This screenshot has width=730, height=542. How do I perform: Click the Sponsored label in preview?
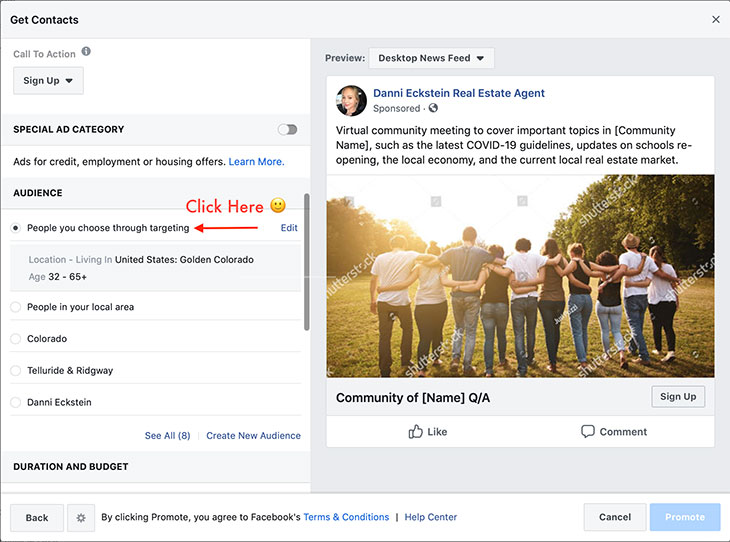[x=396, y=108]
